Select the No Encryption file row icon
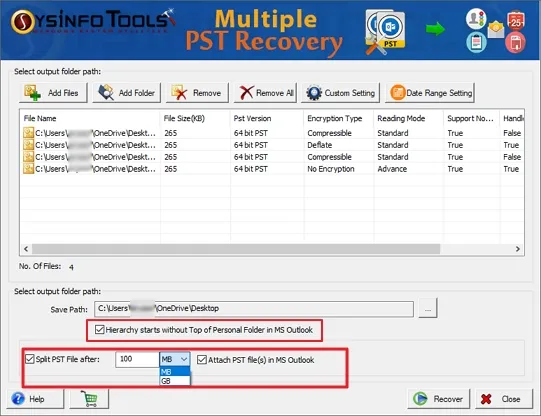The width and height of the screenshot is (541, 416). (28, 169)
